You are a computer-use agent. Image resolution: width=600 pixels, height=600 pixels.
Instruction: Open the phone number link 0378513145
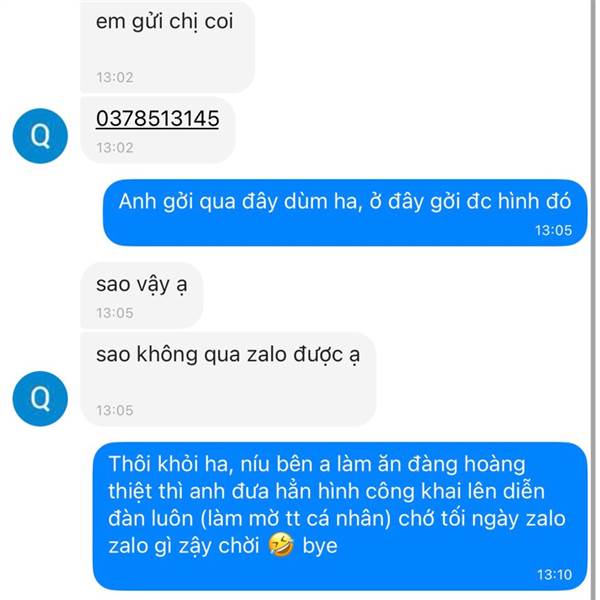coord(157,119)
